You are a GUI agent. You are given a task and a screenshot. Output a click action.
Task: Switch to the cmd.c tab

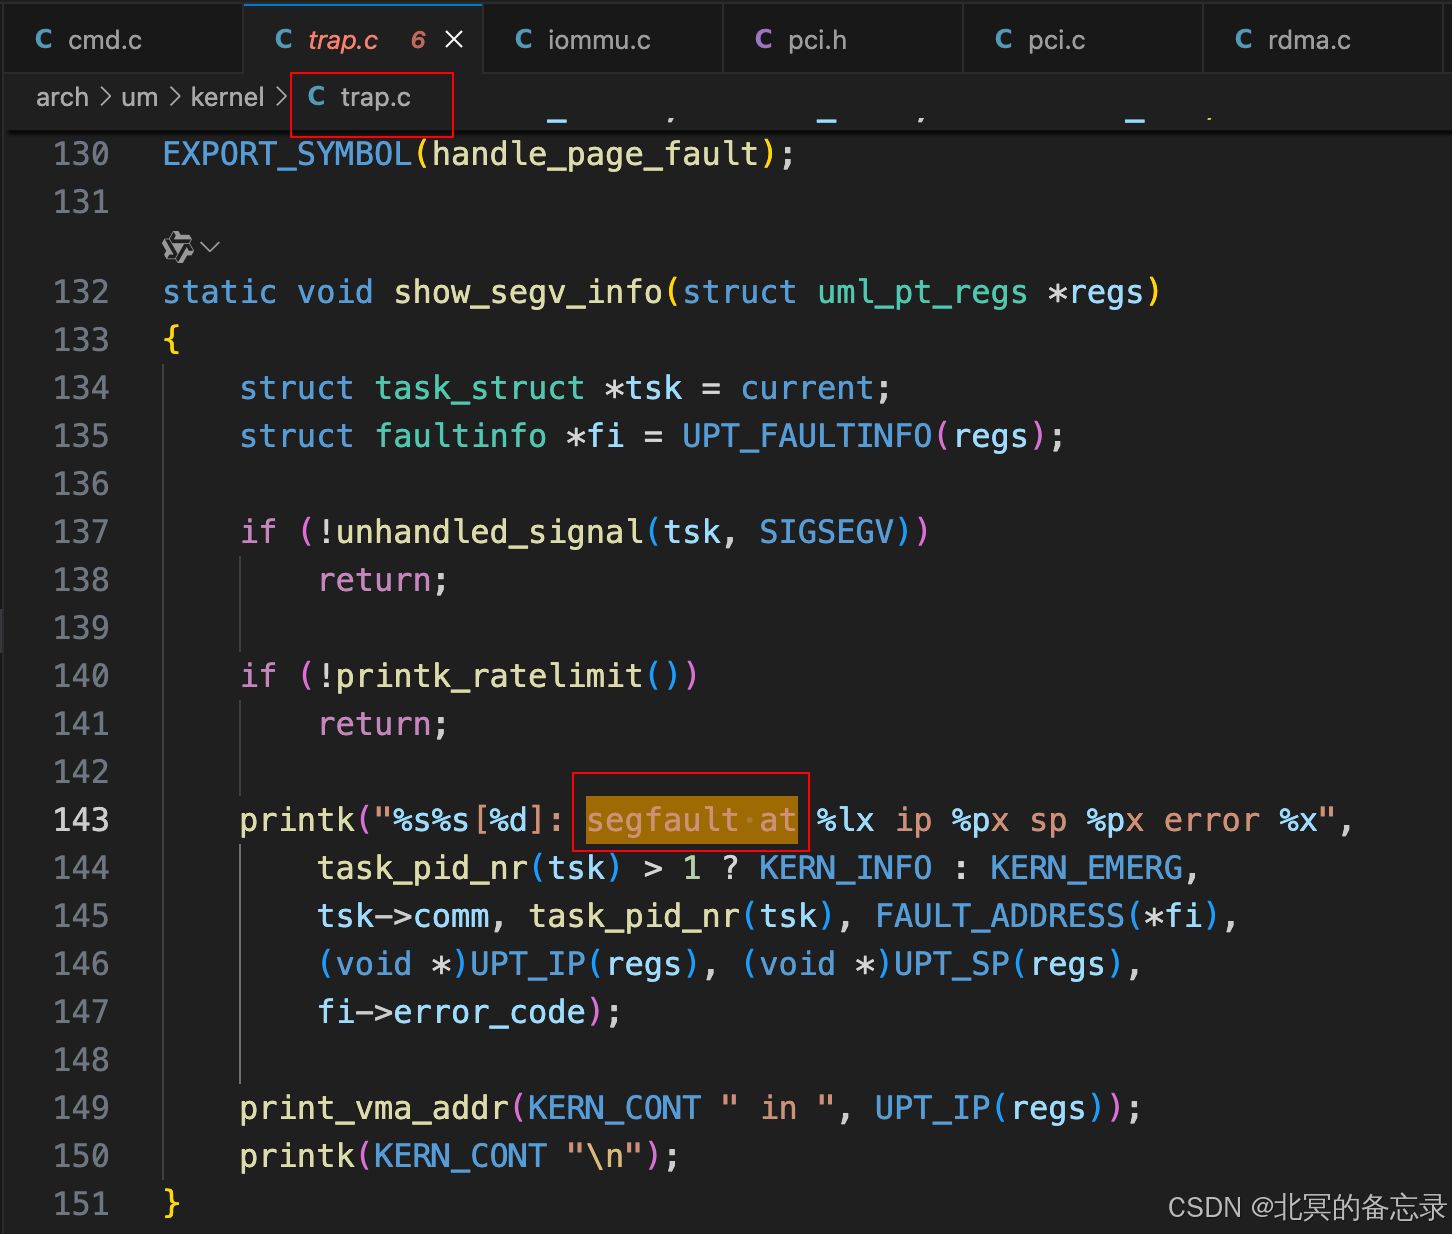tap(122, 40)
